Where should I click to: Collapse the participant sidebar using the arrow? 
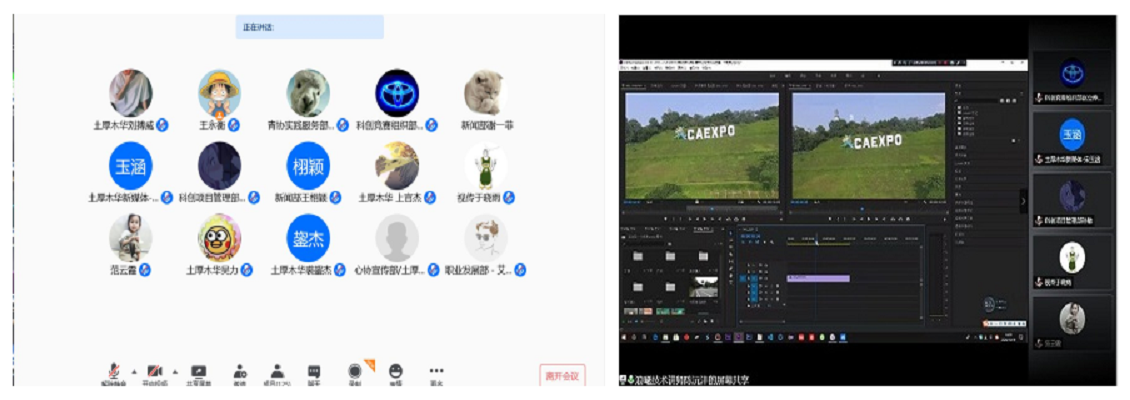click(1023, 201)
